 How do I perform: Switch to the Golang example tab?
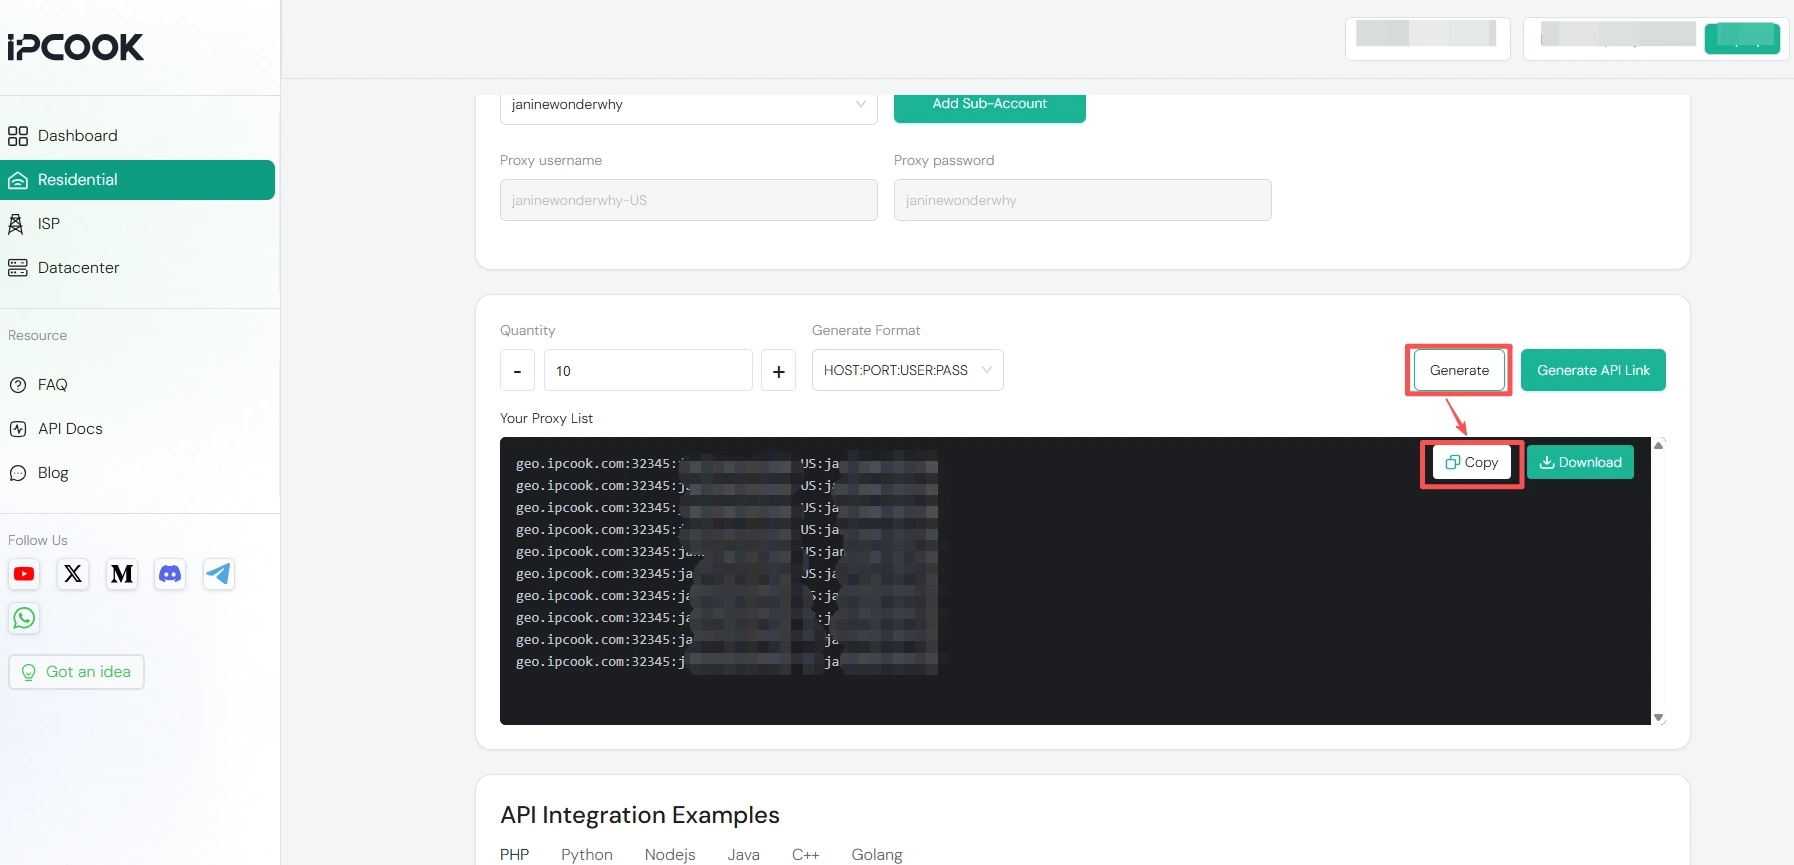tap(877, 855)
